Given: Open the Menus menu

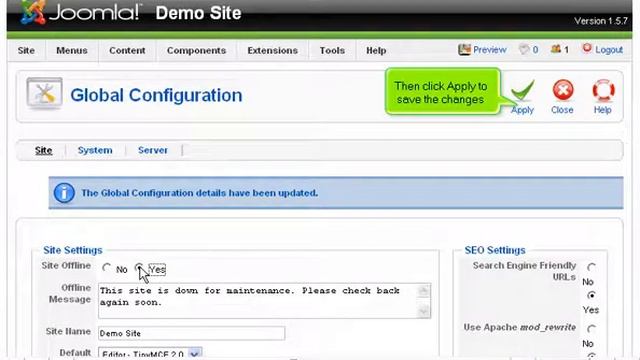Looking at the screenshot, I should point(72,51).
